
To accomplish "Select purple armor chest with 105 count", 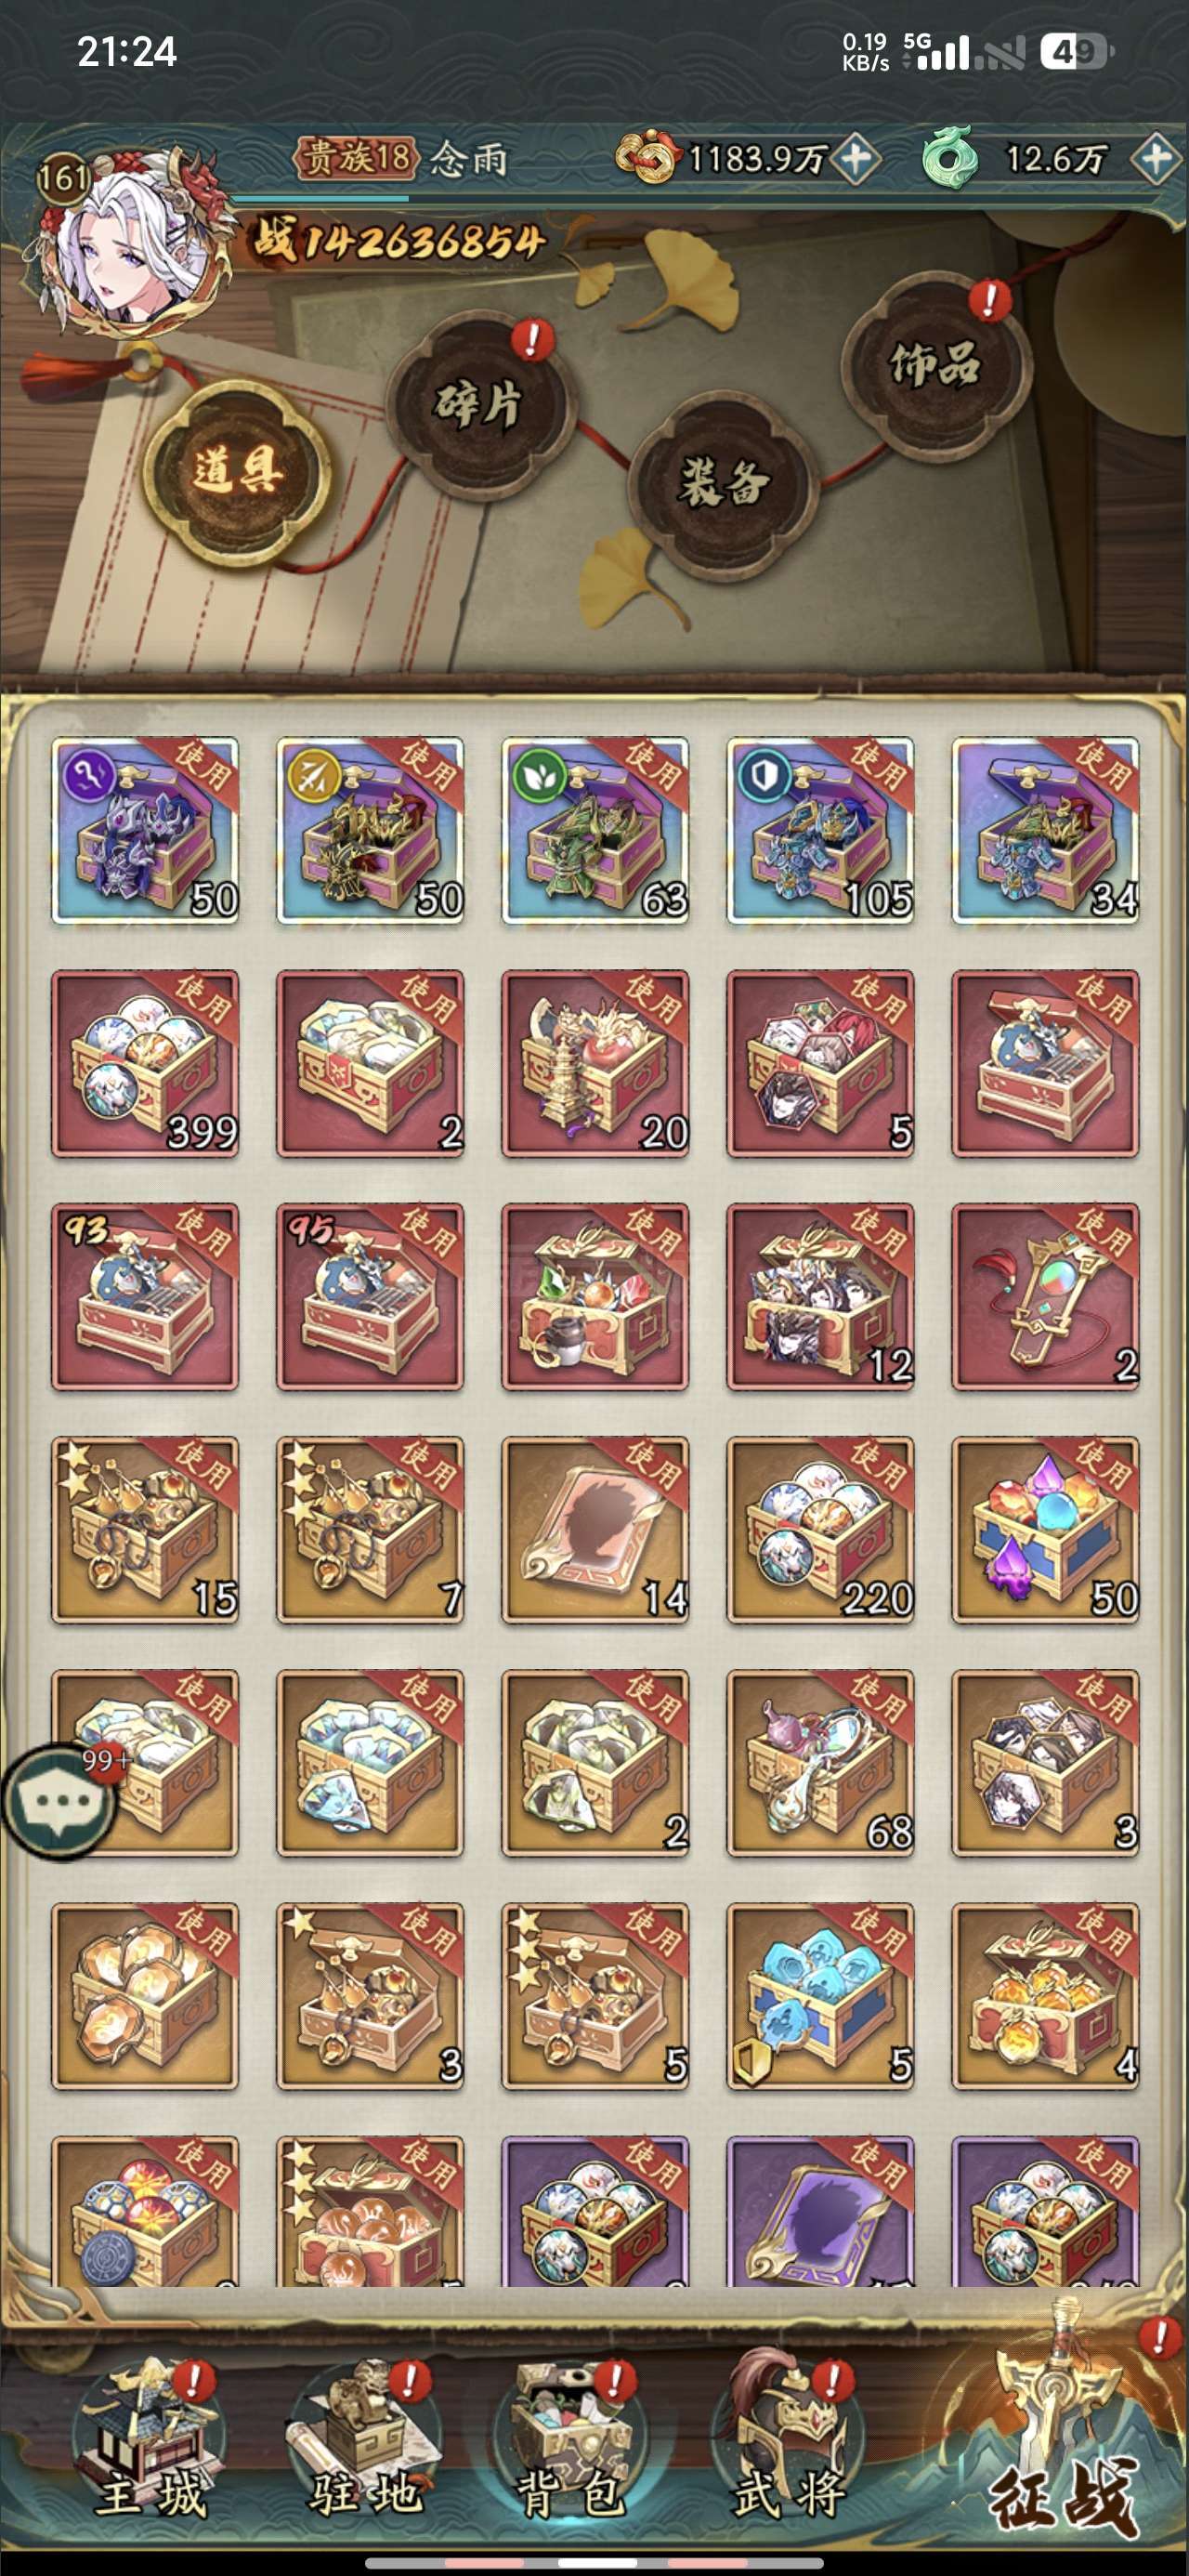I will pyautogui.click(x=820, y=830).
